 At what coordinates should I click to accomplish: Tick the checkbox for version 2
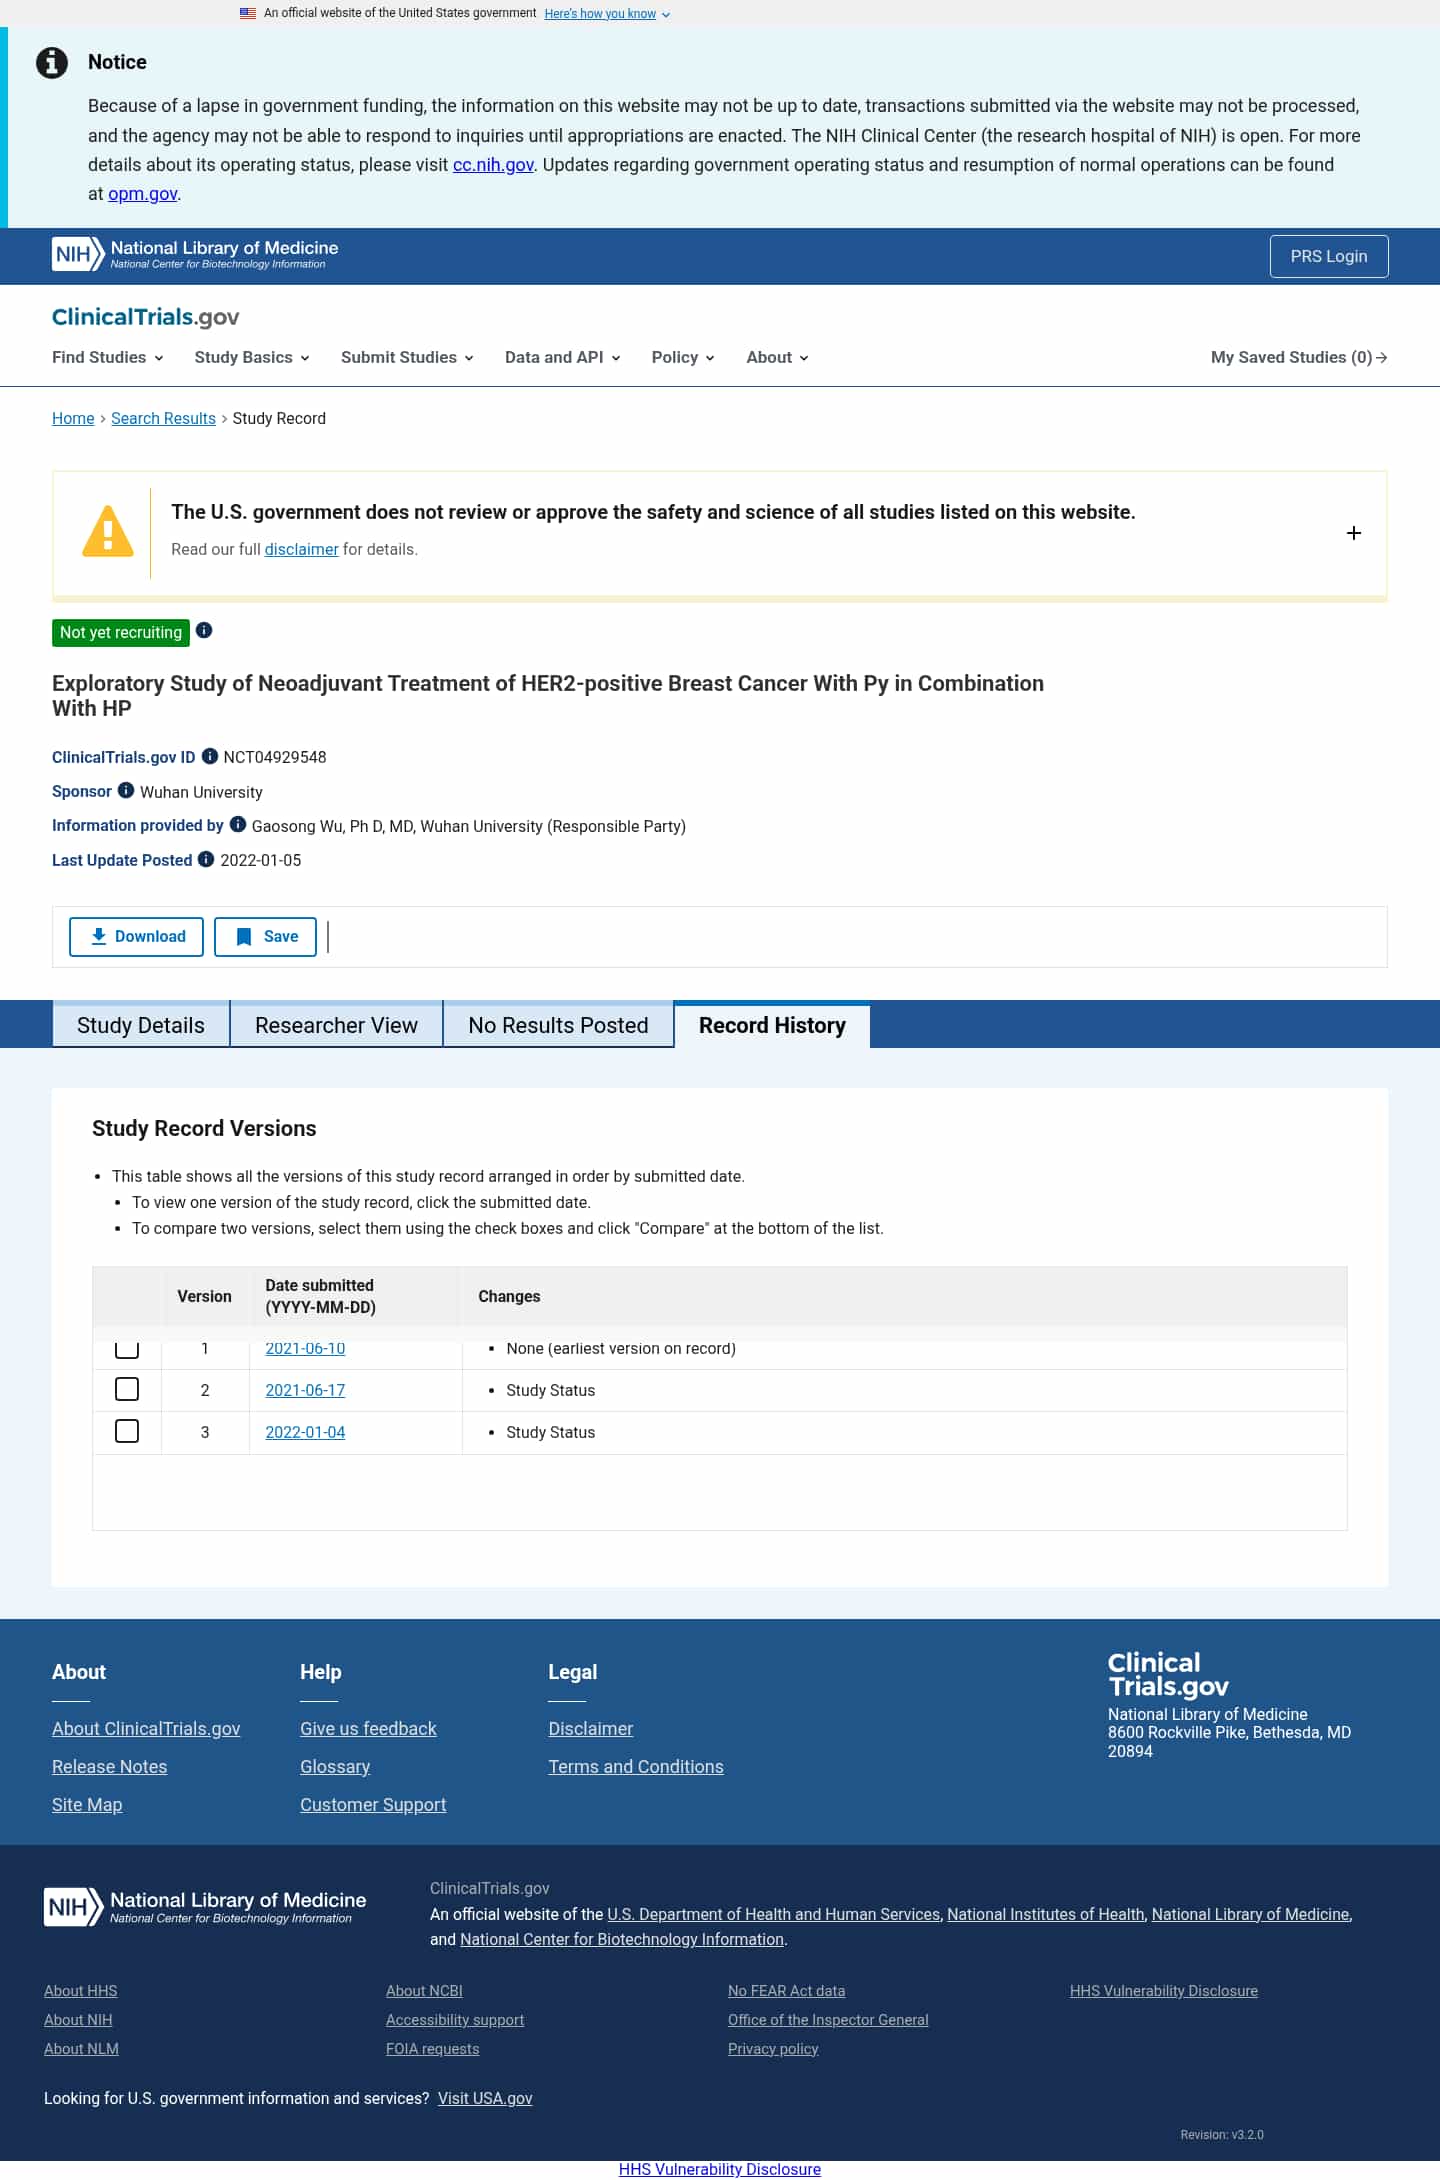(127, 1389)
